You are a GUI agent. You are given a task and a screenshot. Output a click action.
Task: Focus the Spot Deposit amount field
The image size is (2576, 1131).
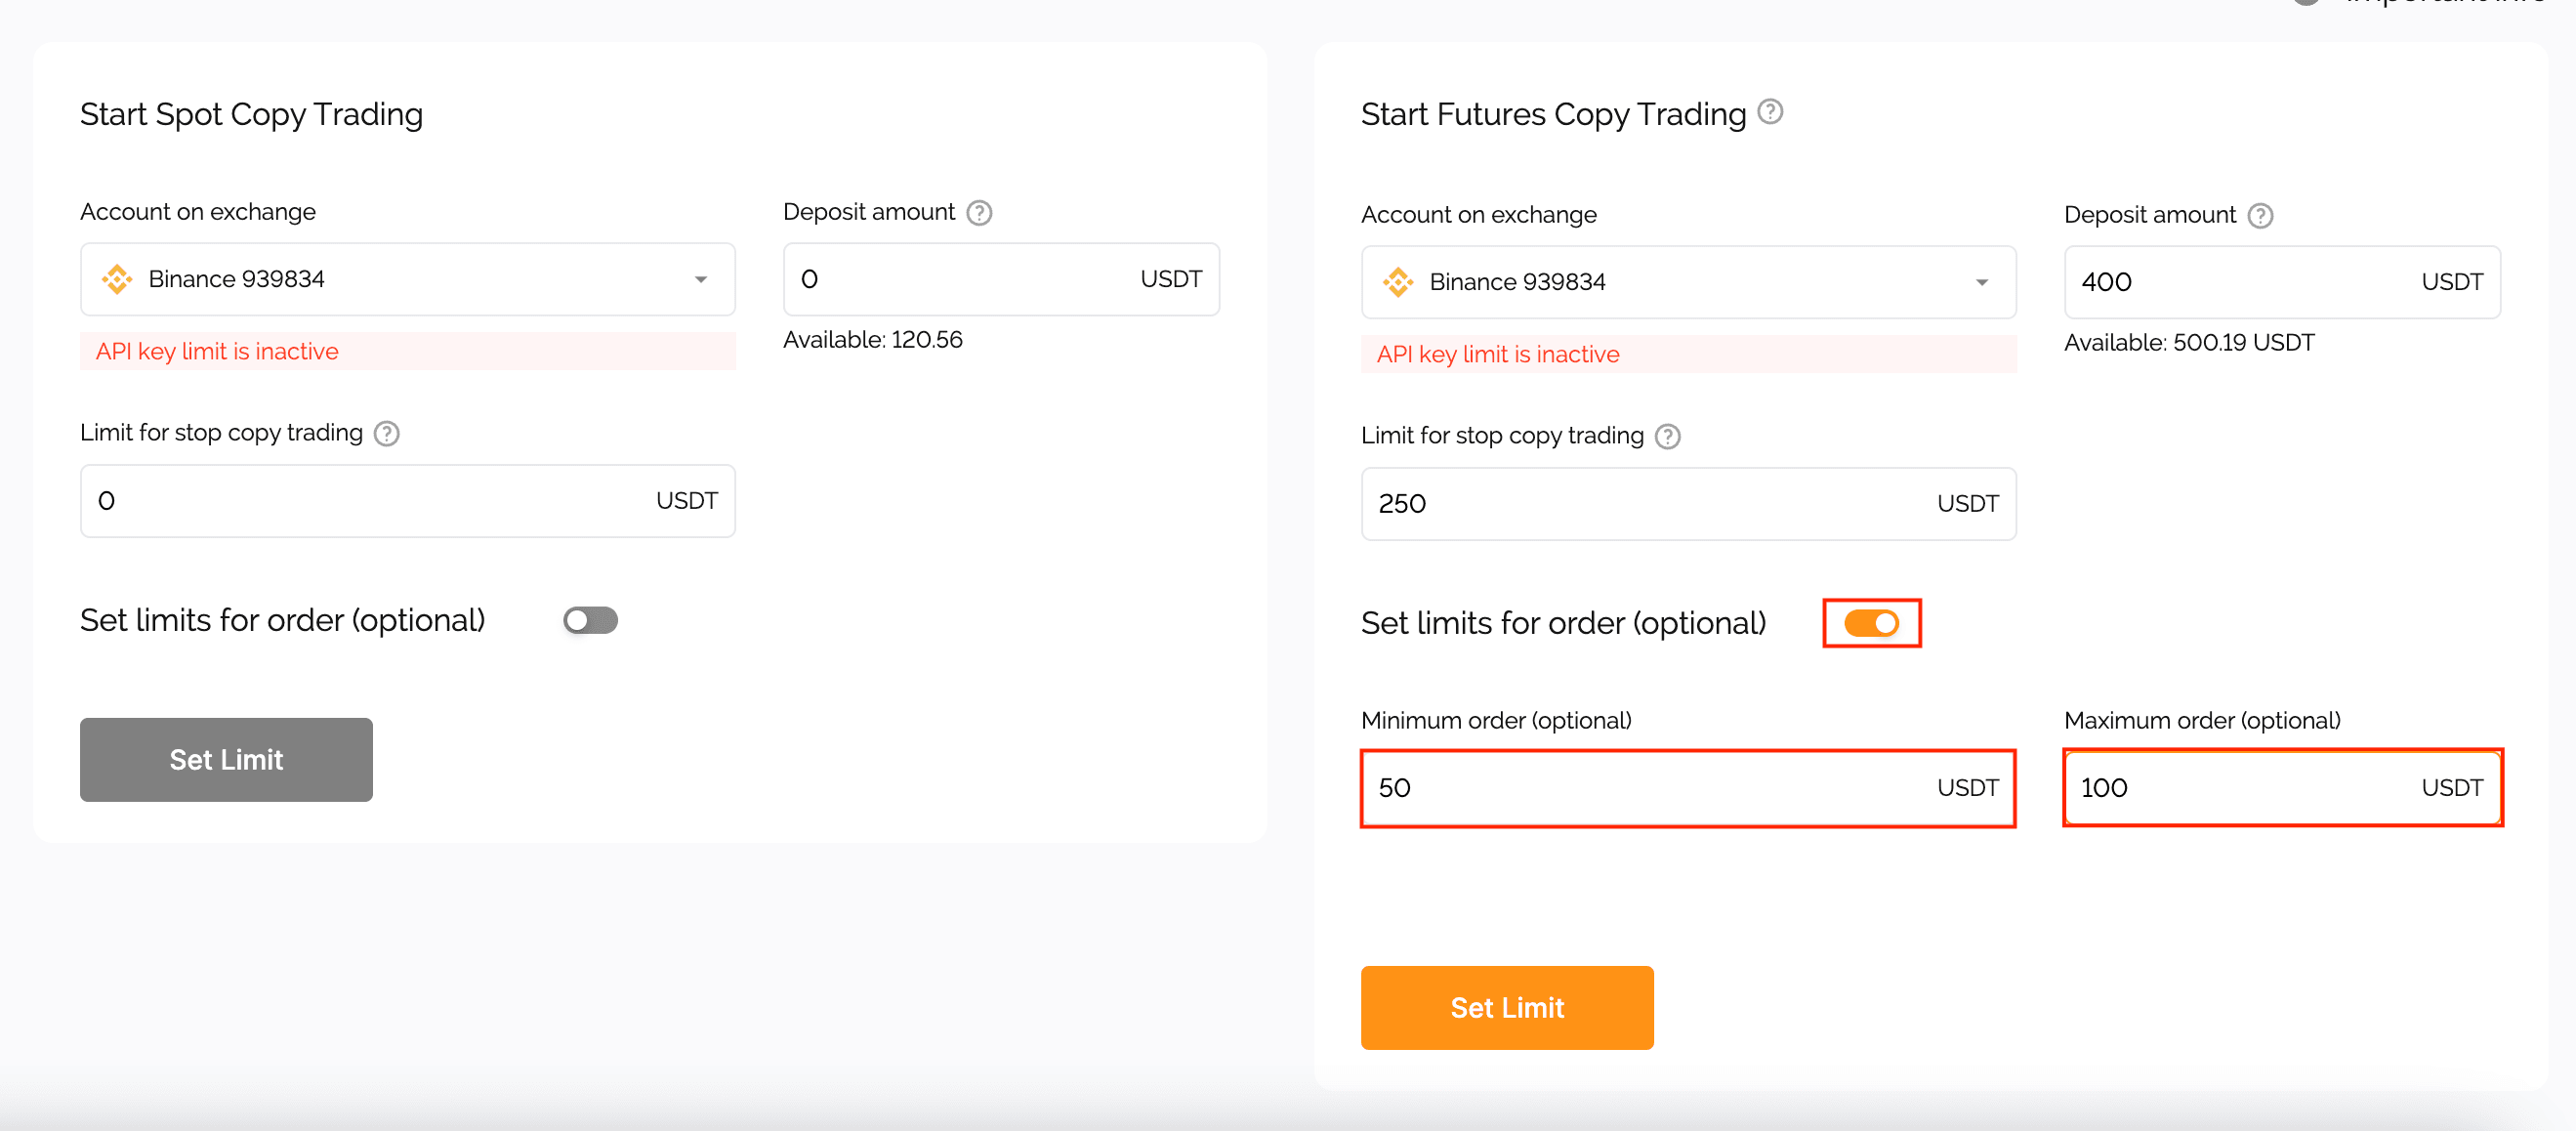(1001, 279)
